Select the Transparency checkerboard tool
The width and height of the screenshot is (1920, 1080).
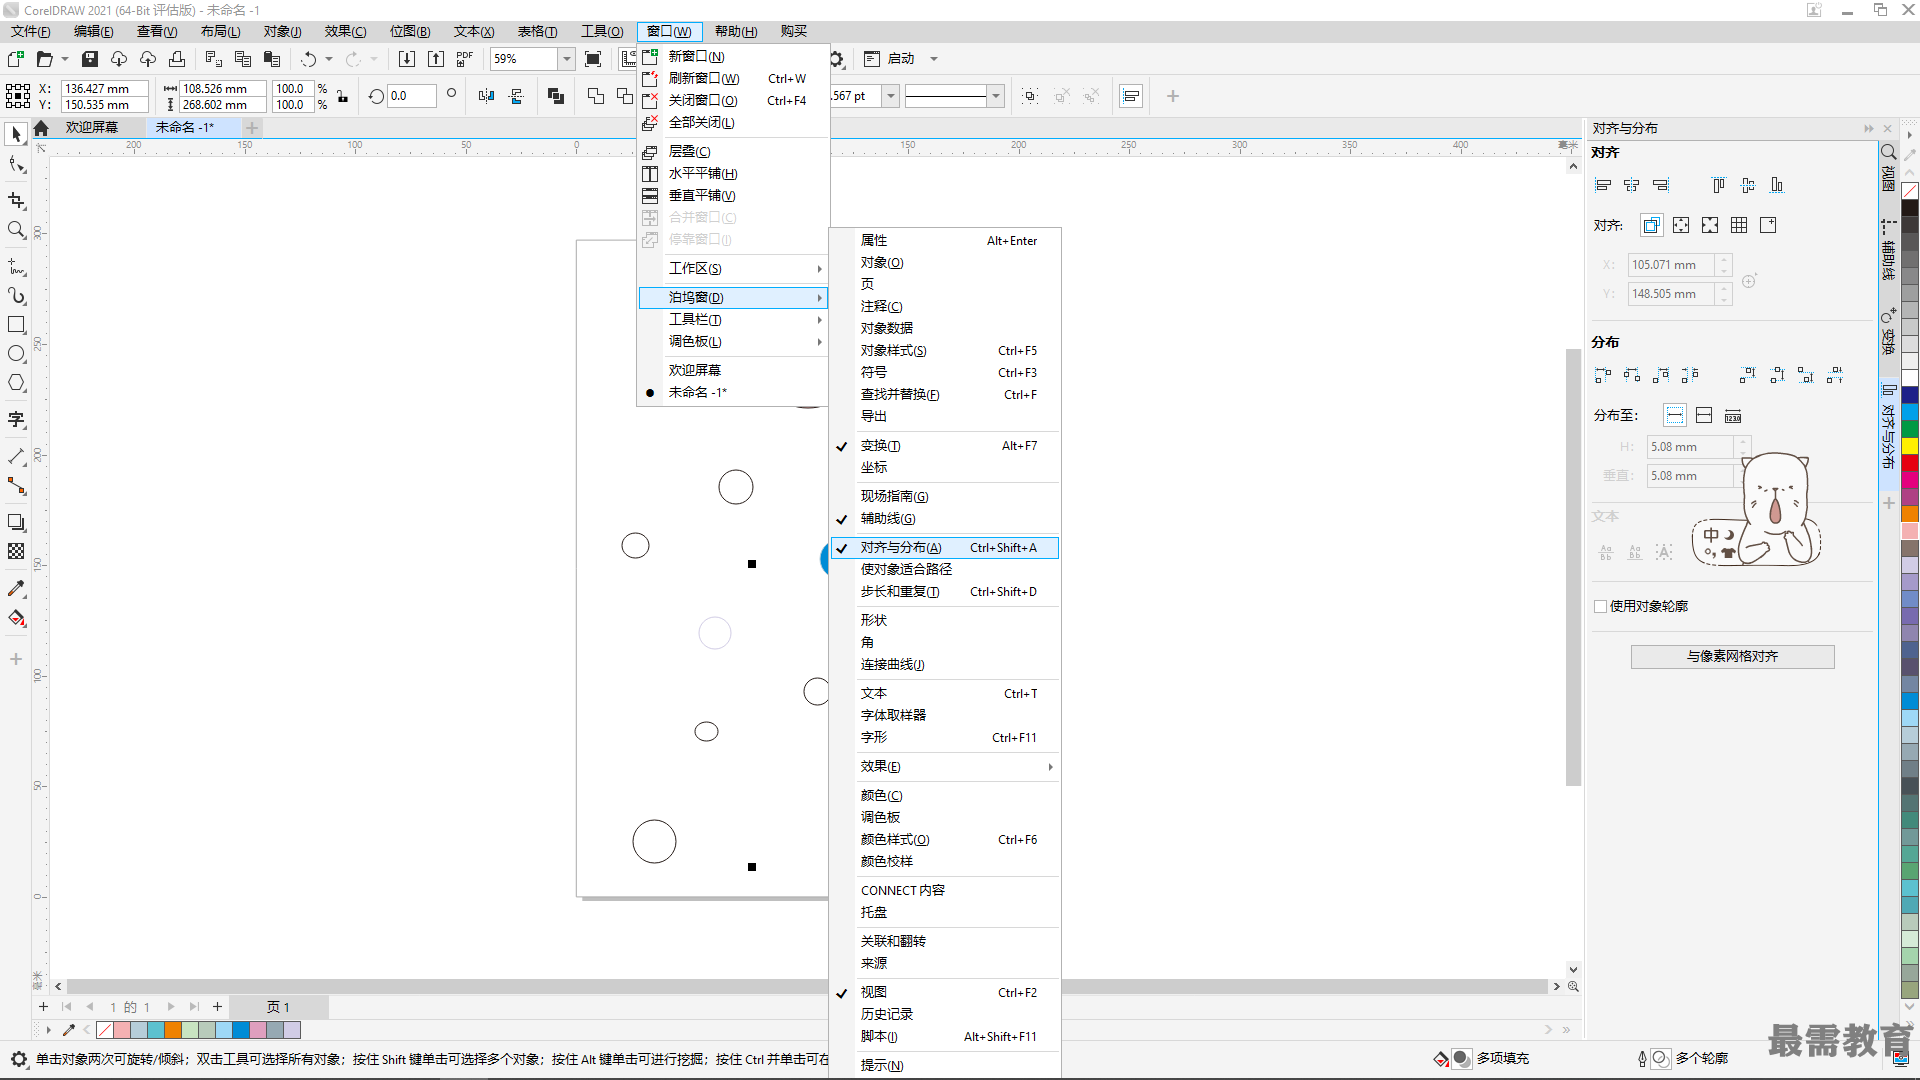(x=16, y=551)
